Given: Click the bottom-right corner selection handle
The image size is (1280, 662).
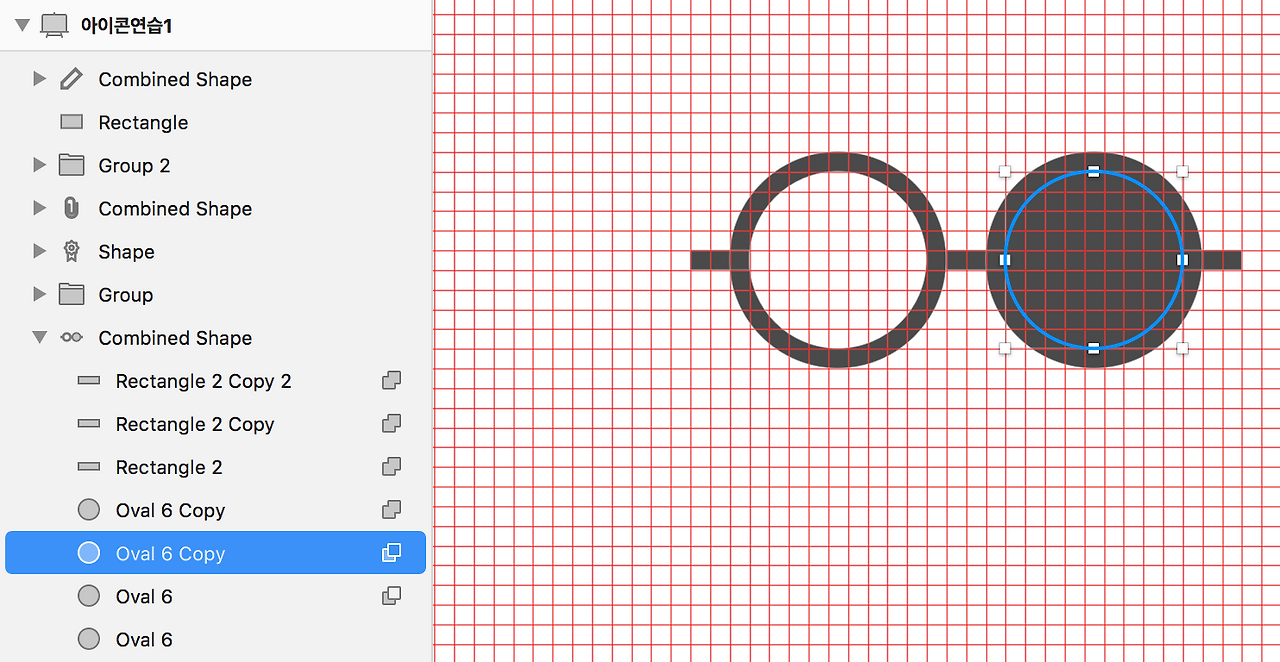Looking at the screenshot, I should click(1182, 348).
